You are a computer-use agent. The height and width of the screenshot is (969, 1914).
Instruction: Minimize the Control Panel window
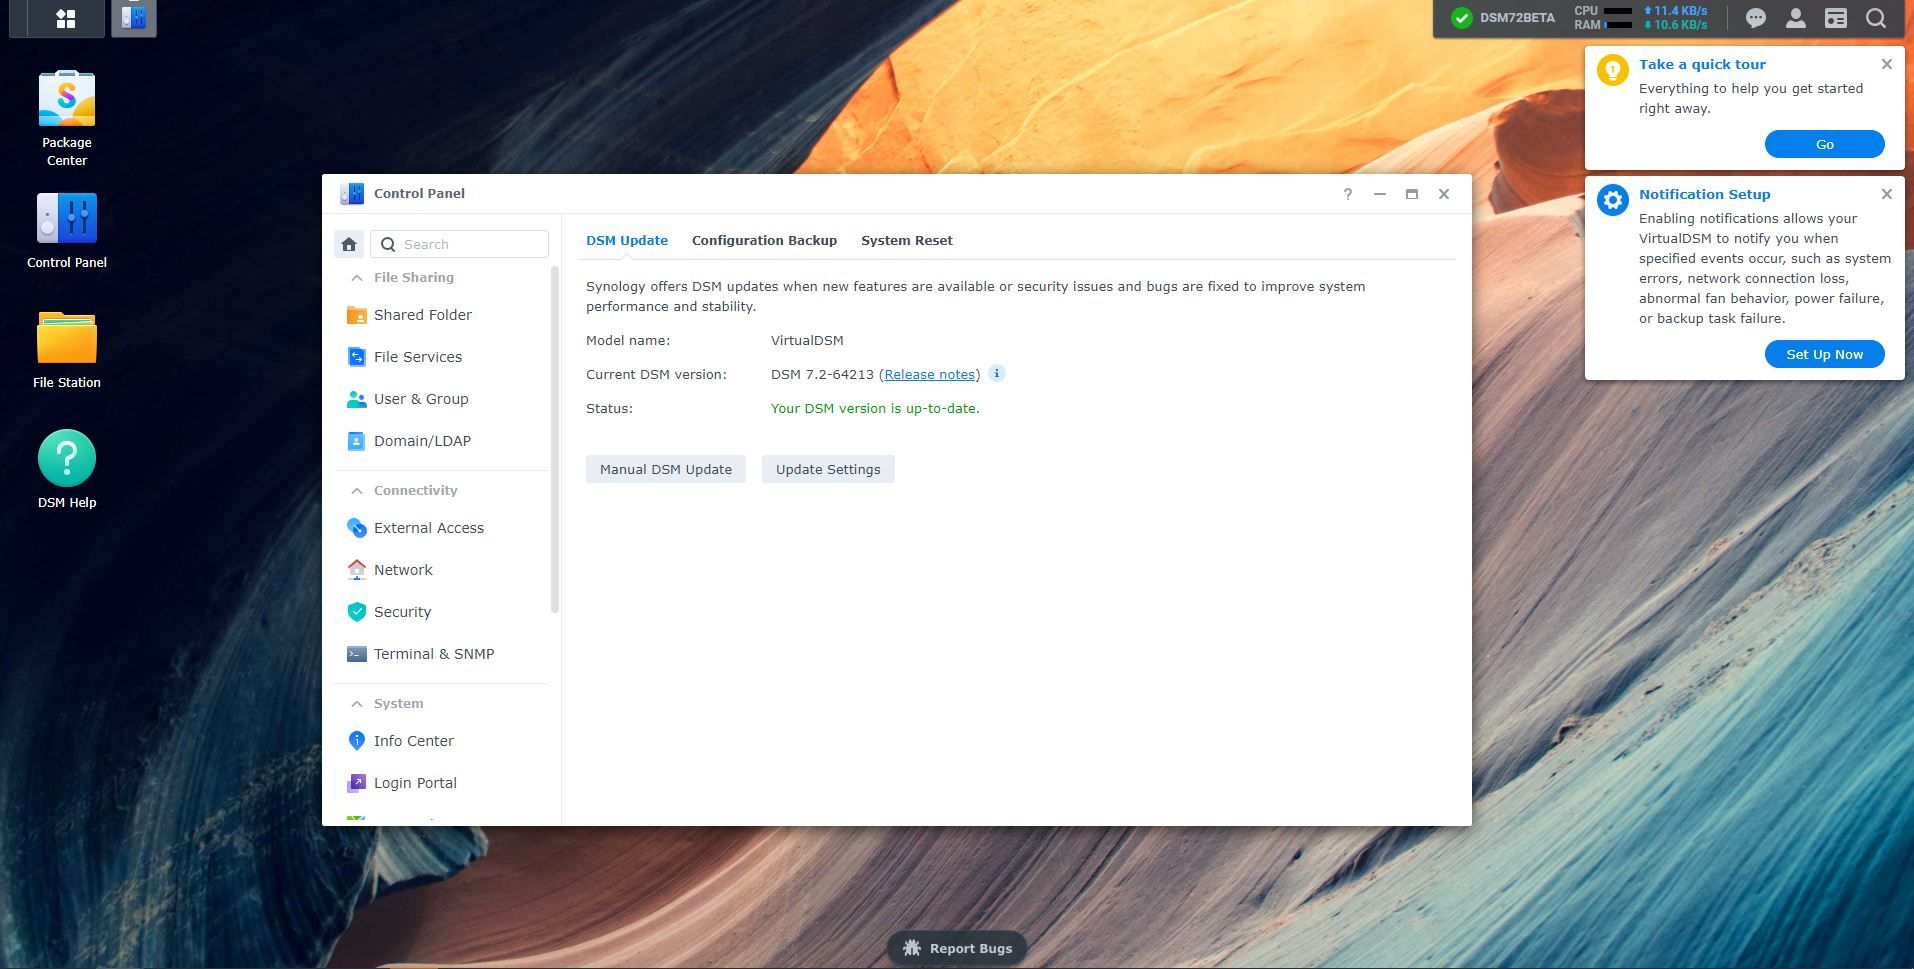1379,194
